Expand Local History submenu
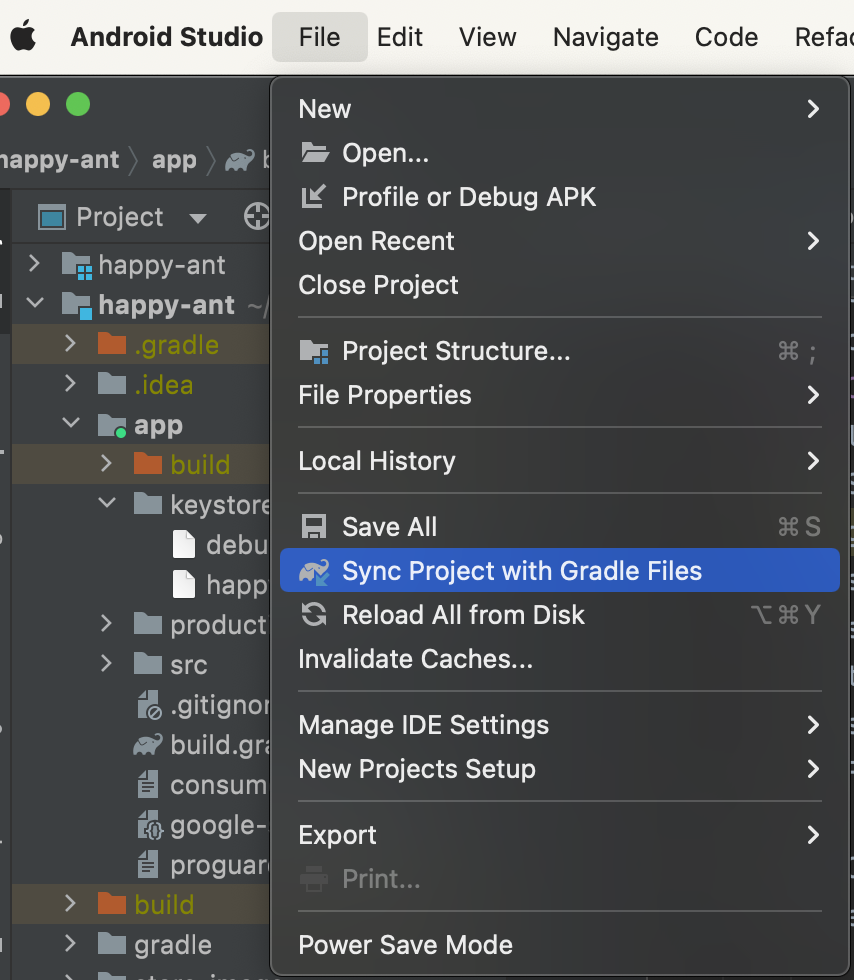The image size is (854, 980). pyautogui.click(x=560, y=461)
